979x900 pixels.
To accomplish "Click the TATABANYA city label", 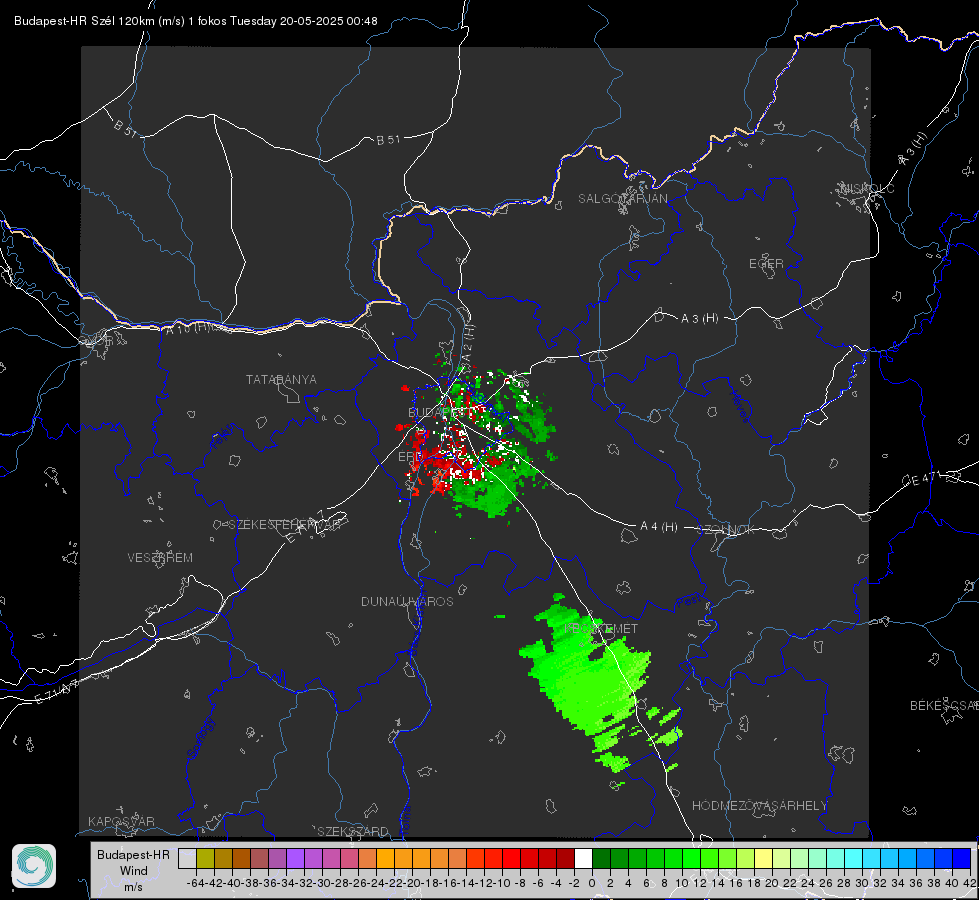I will pos(281,380).
